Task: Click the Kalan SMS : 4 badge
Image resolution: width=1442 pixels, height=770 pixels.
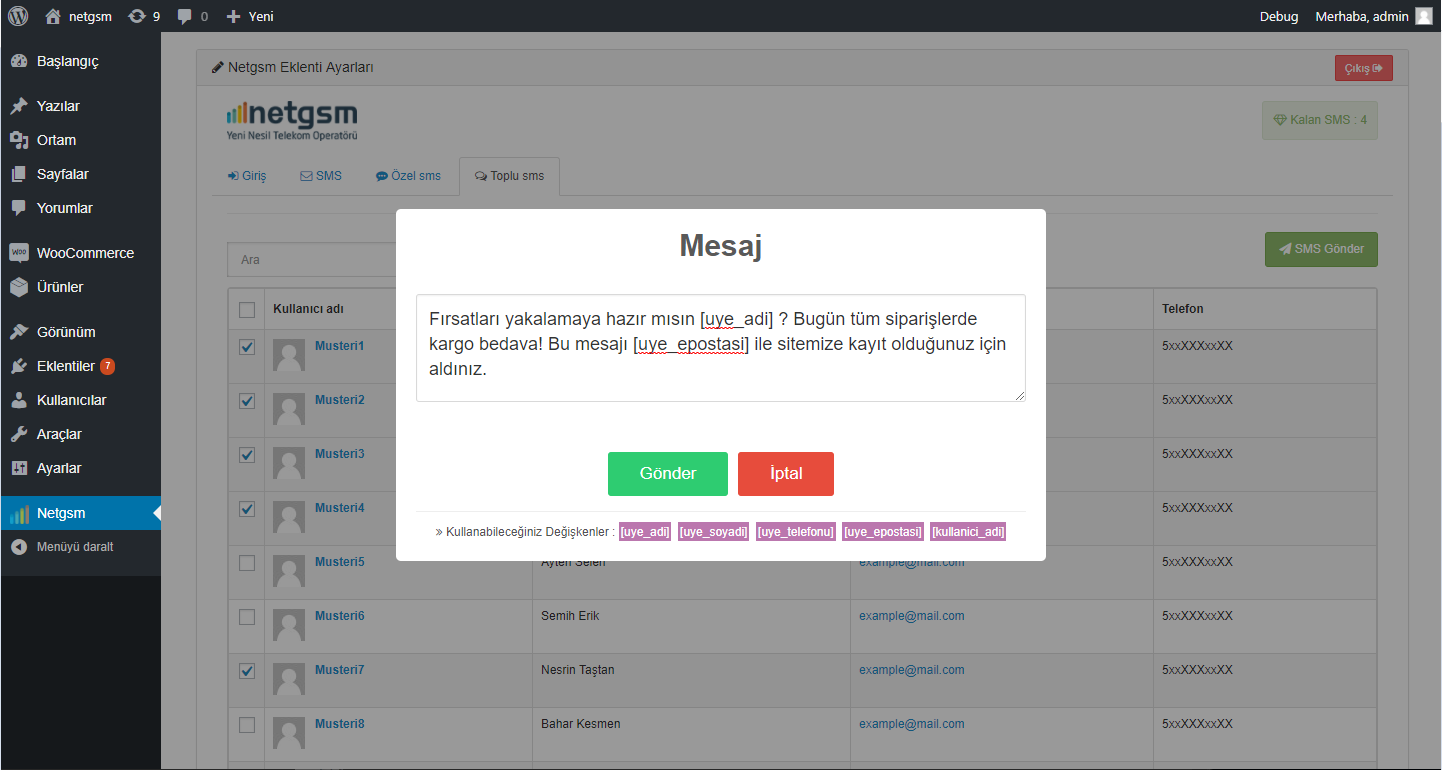Action: [x=1319, y=120]
